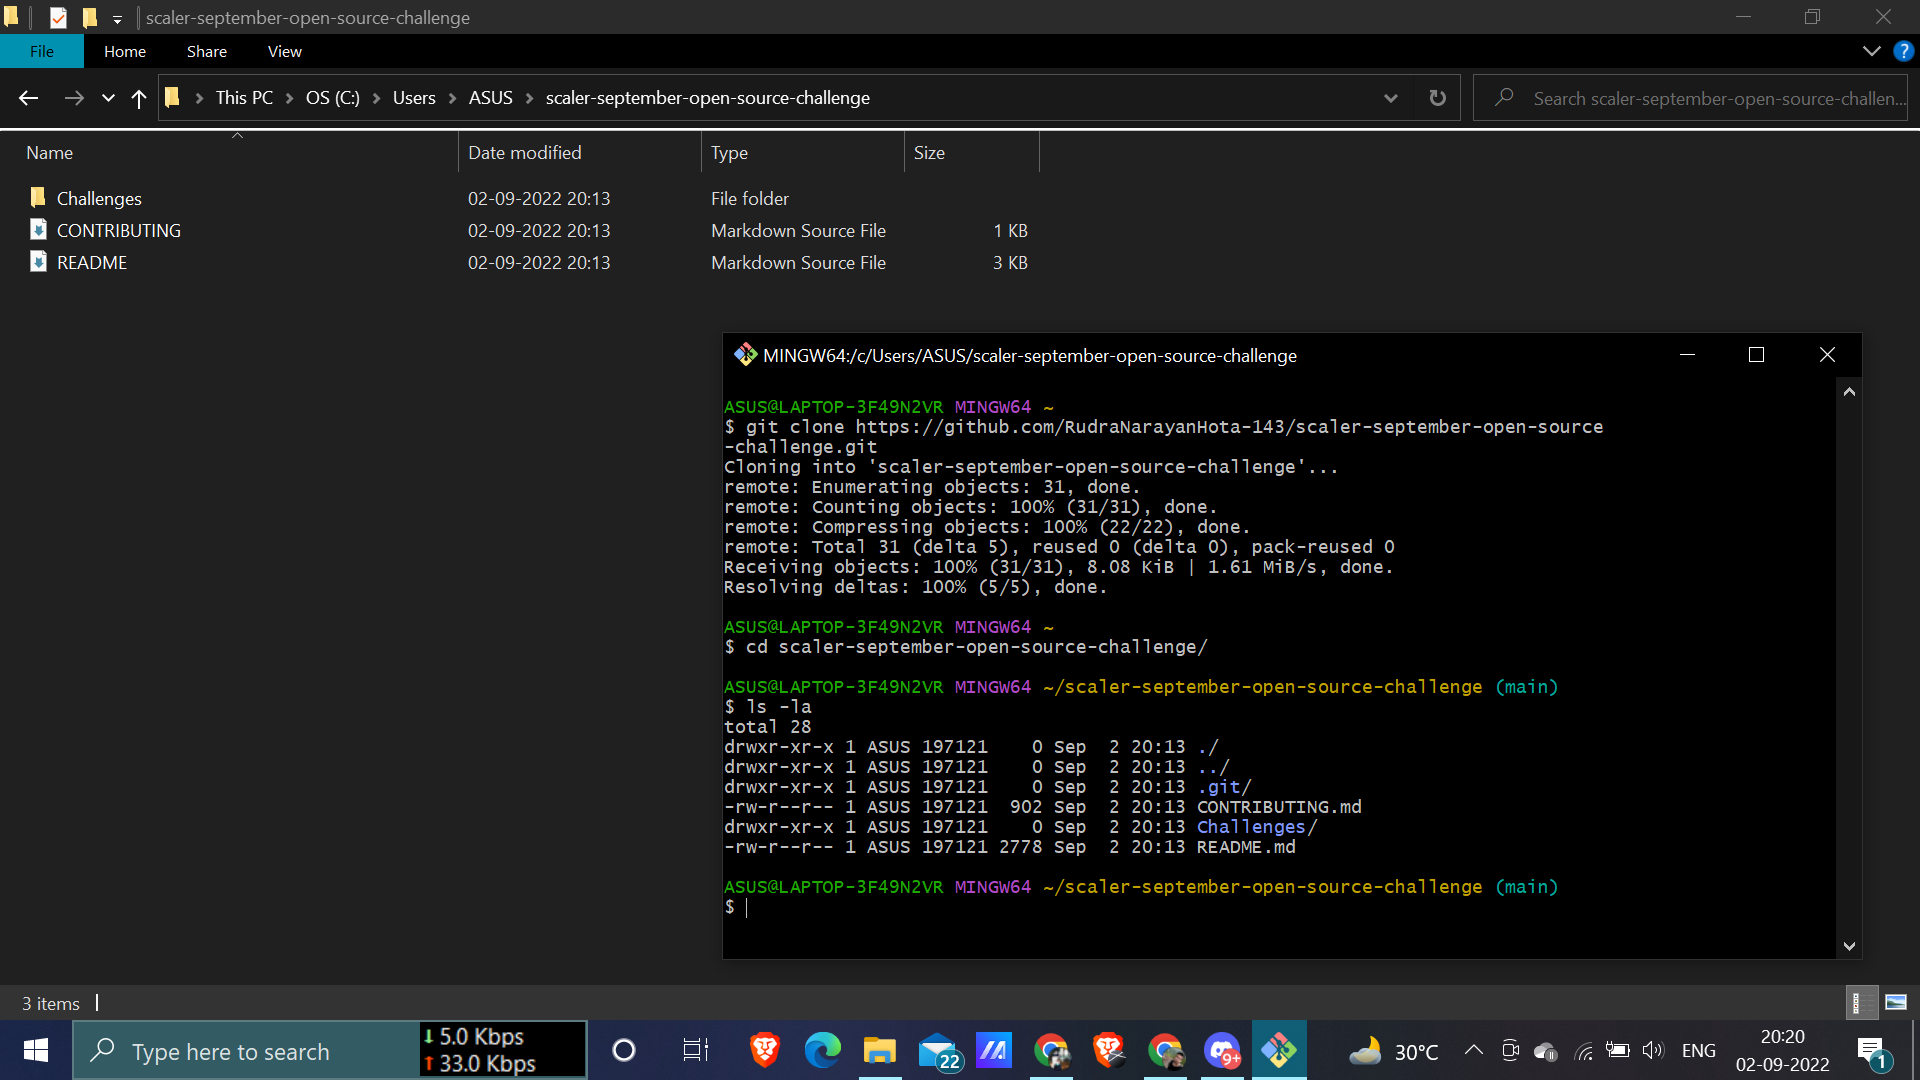1920x1080 pixels.
Task: Launch Brave browser from the taskbar
Action: (764, 1050)
